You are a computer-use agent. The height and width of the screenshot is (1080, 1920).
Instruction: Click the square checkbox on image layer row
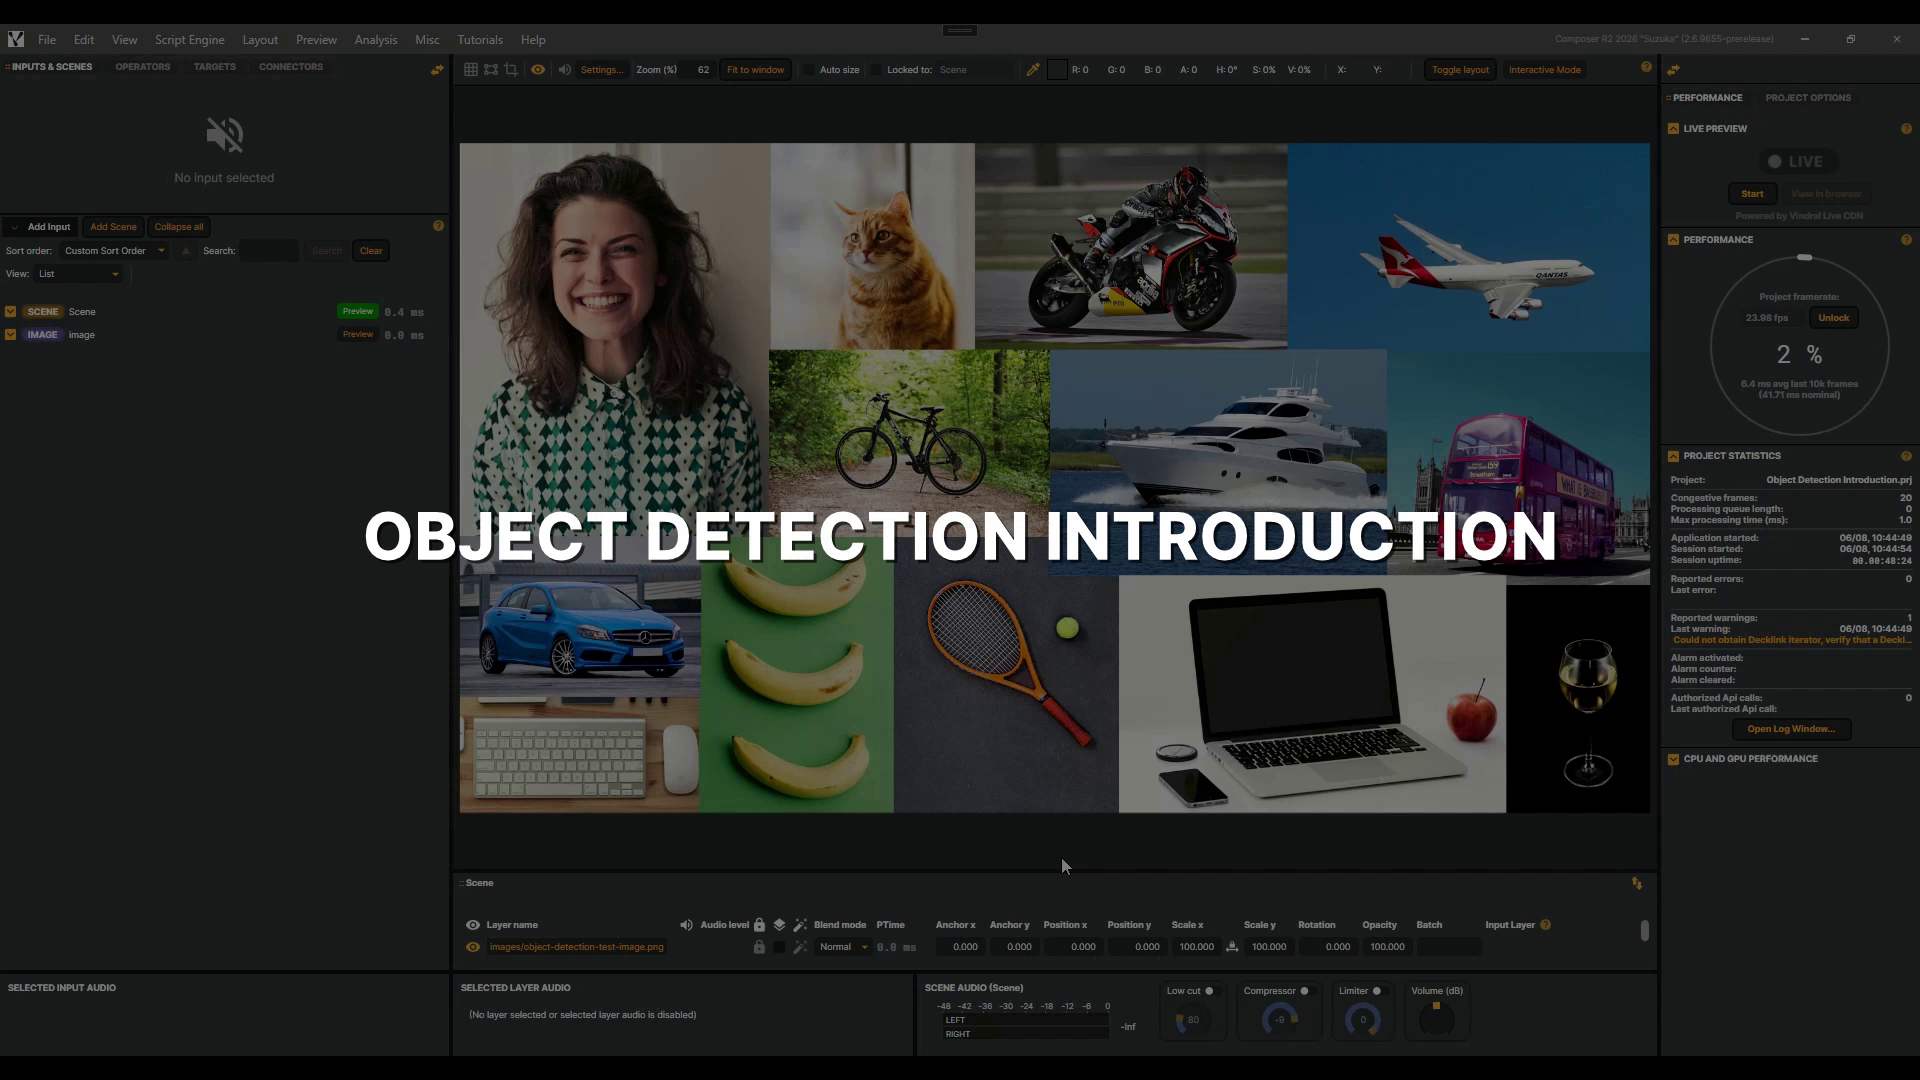point(779,947)
